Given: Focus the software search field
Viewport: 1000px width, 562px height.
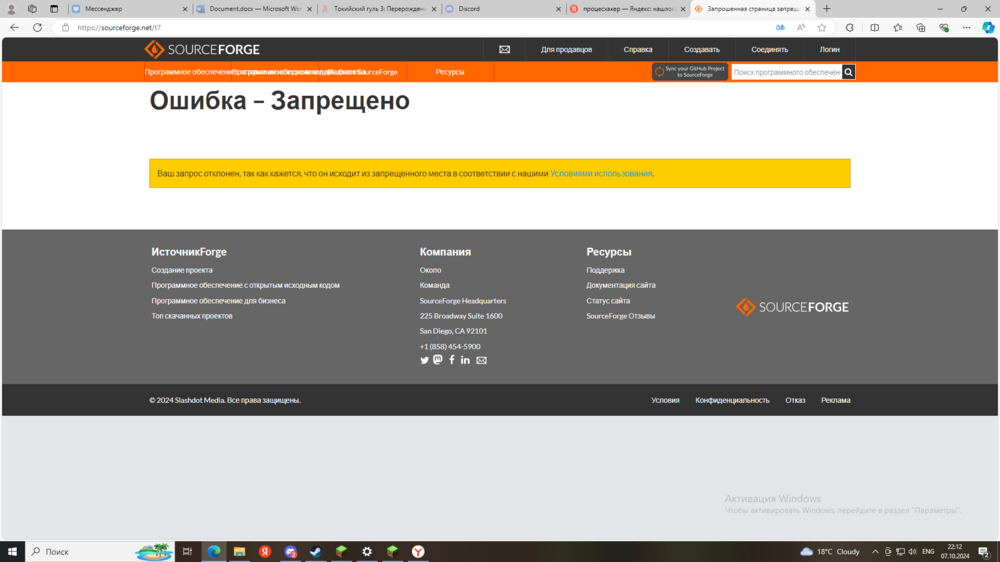Looking at the screenshot, I should tap(786, 72).
